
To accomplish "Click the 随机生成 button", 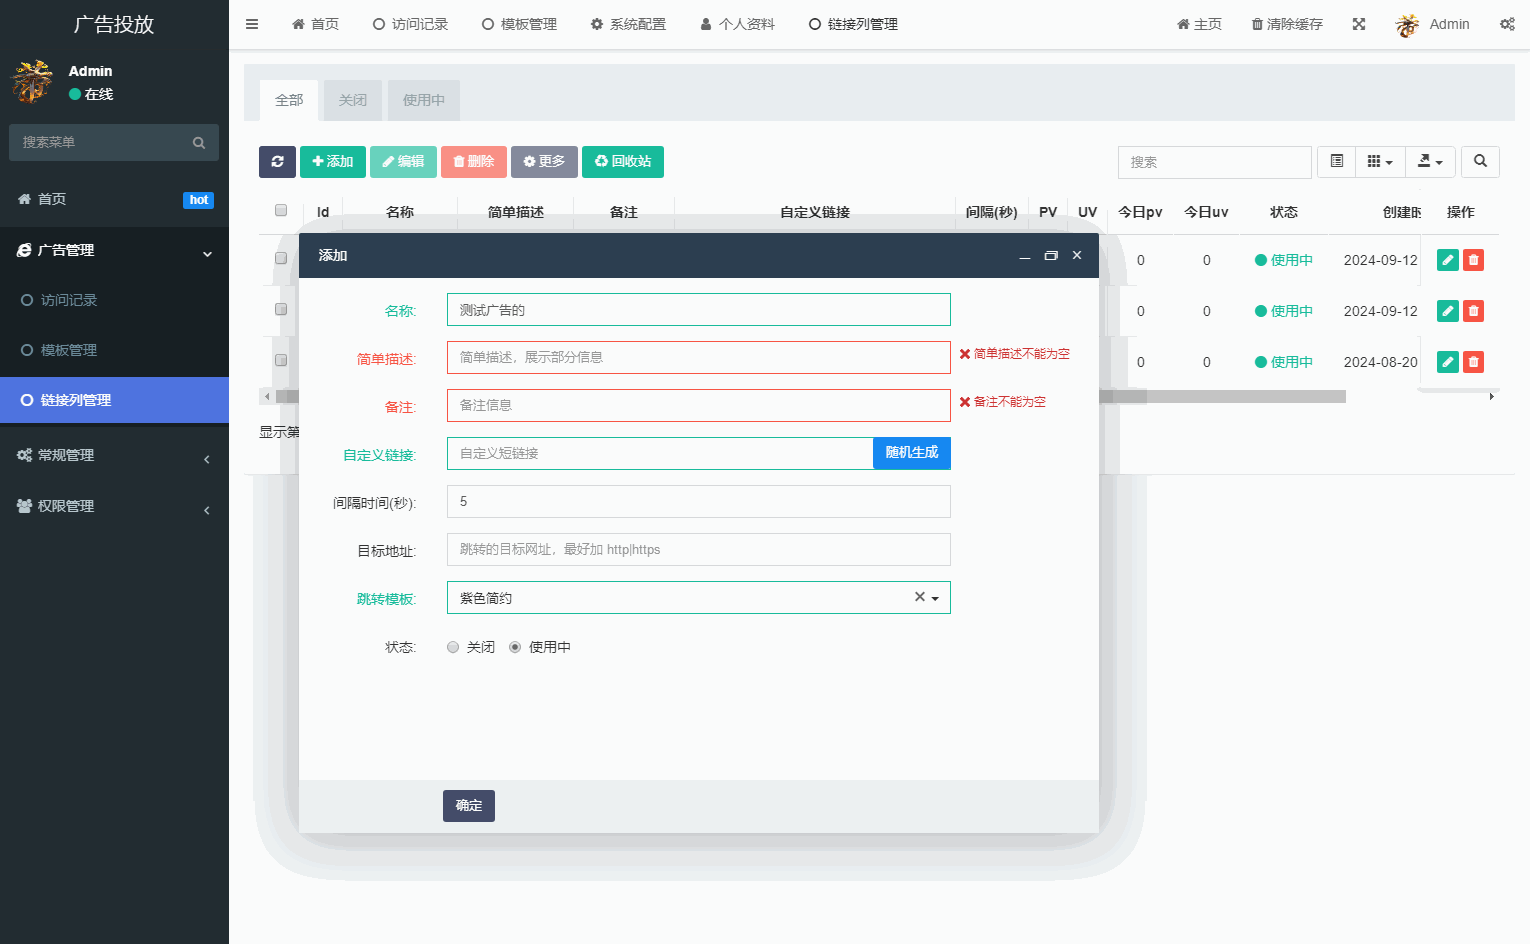I will pyautogui.click(x=911, y=453).
